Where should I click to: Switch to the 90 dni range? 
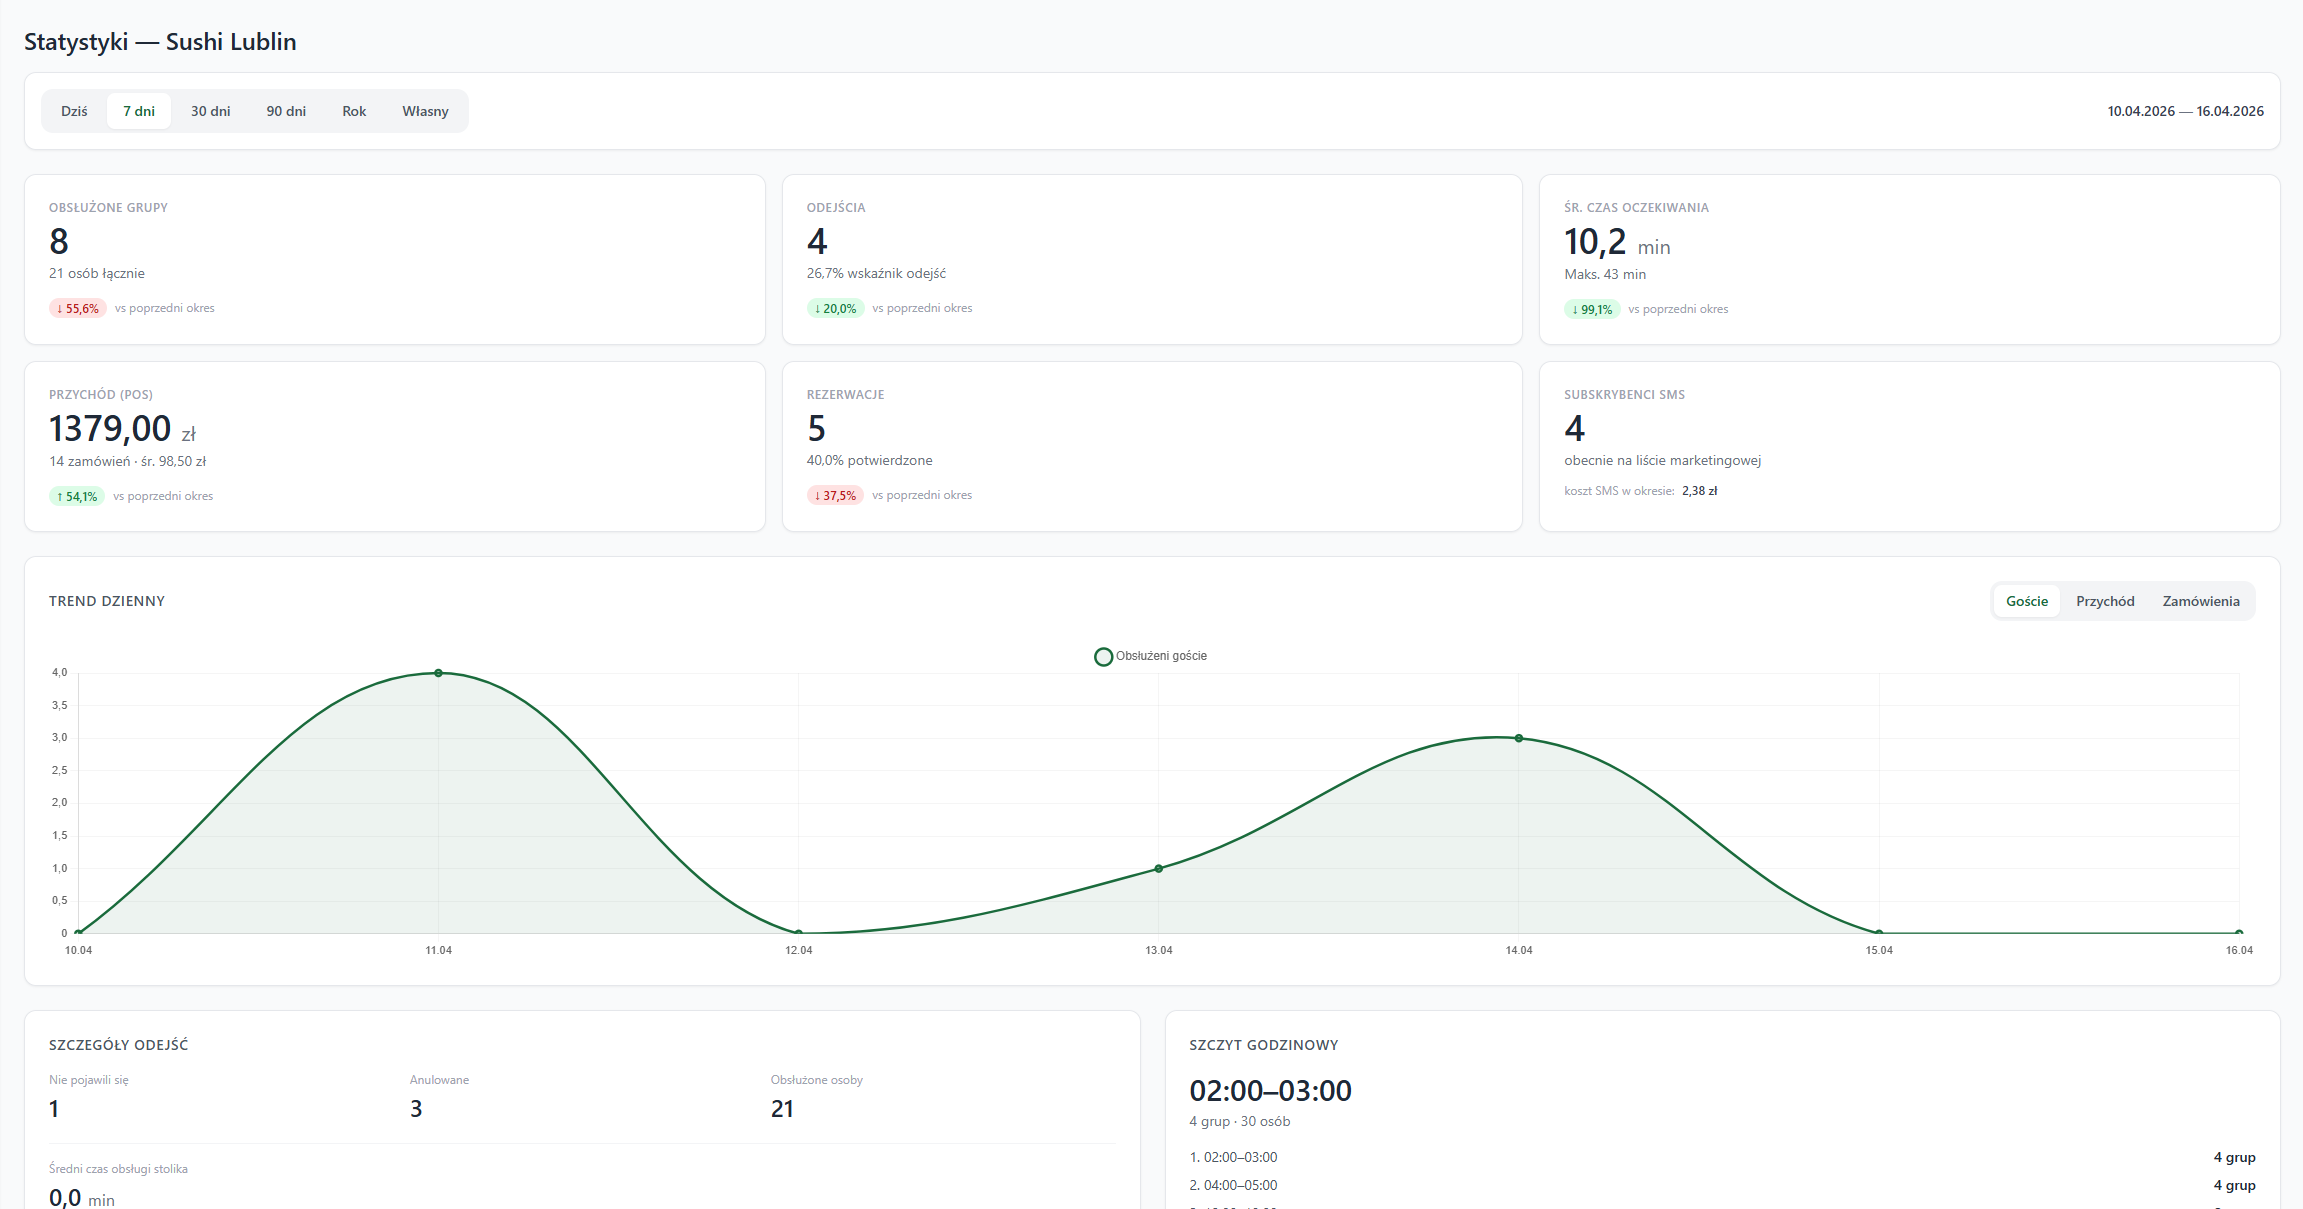[286, 111]
